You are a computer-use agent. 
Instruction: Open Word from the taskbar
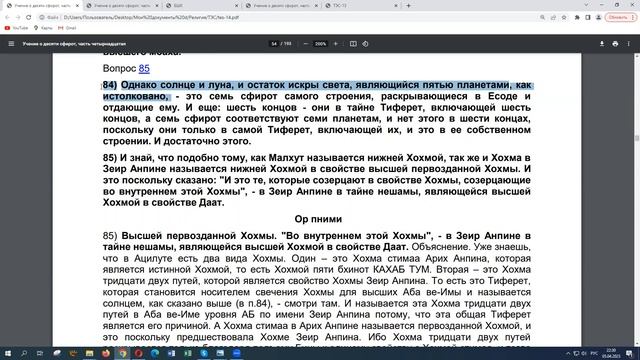click(171, 353)
